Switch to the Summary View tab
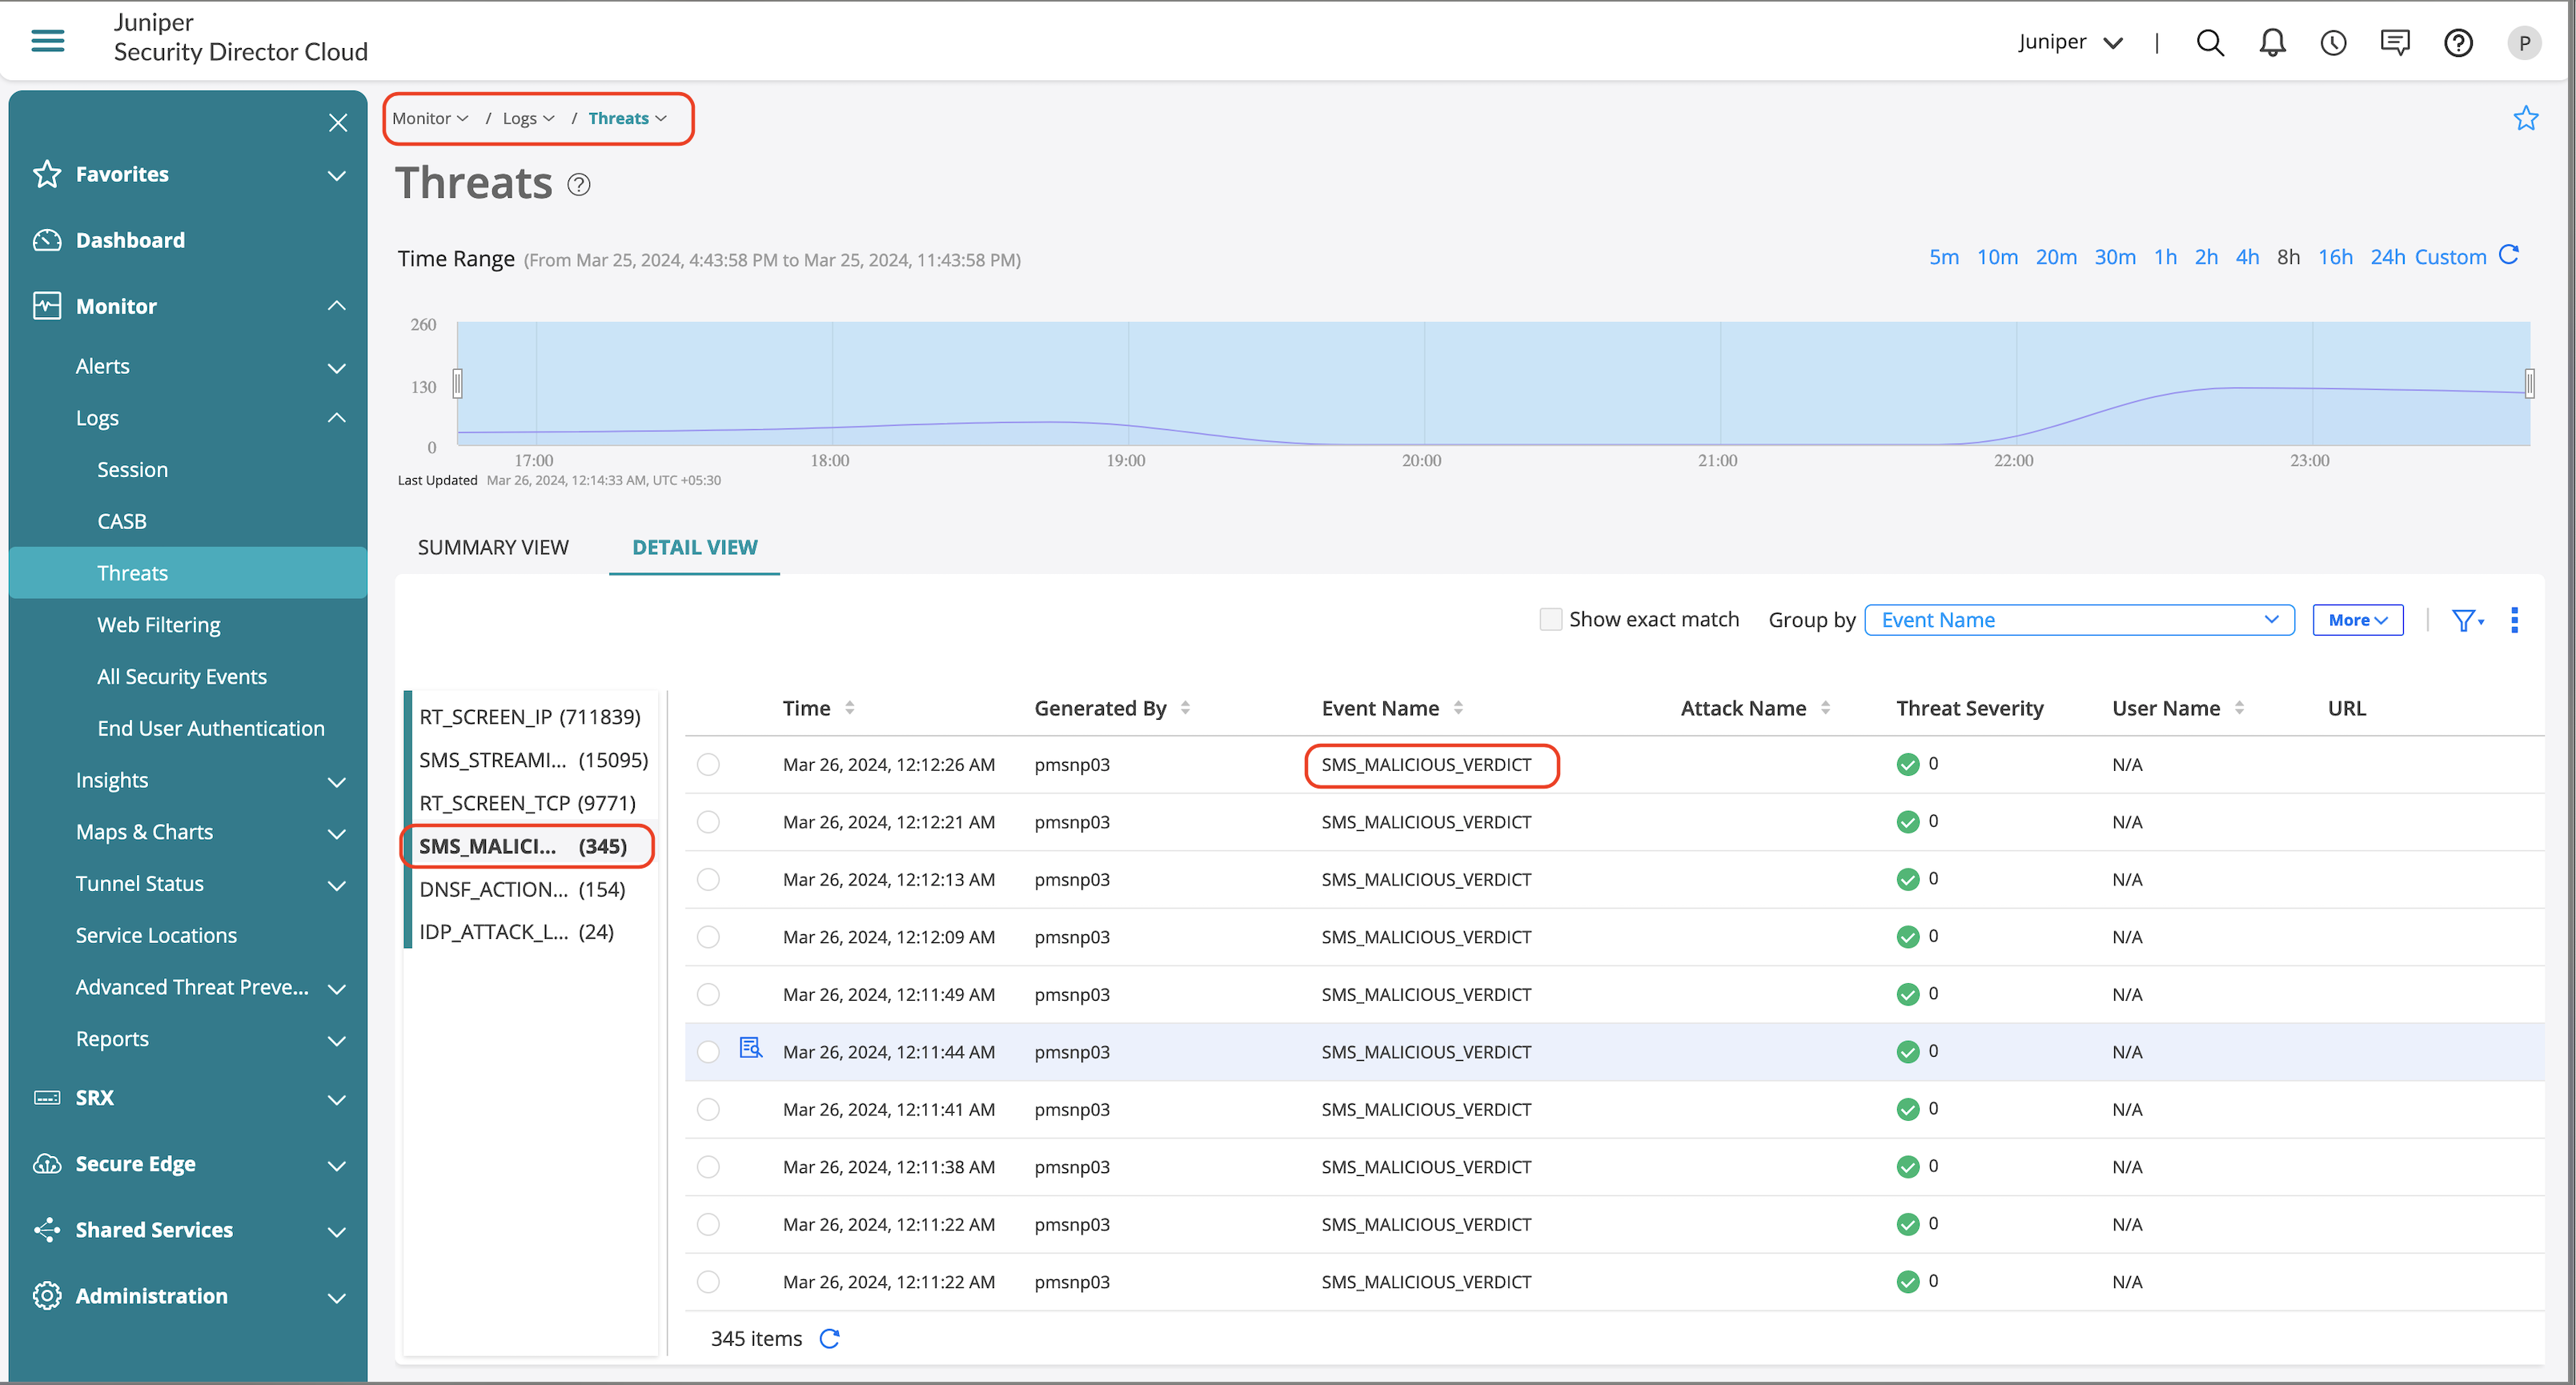This screenshot has height=1385, width=2576. point(493,547)
